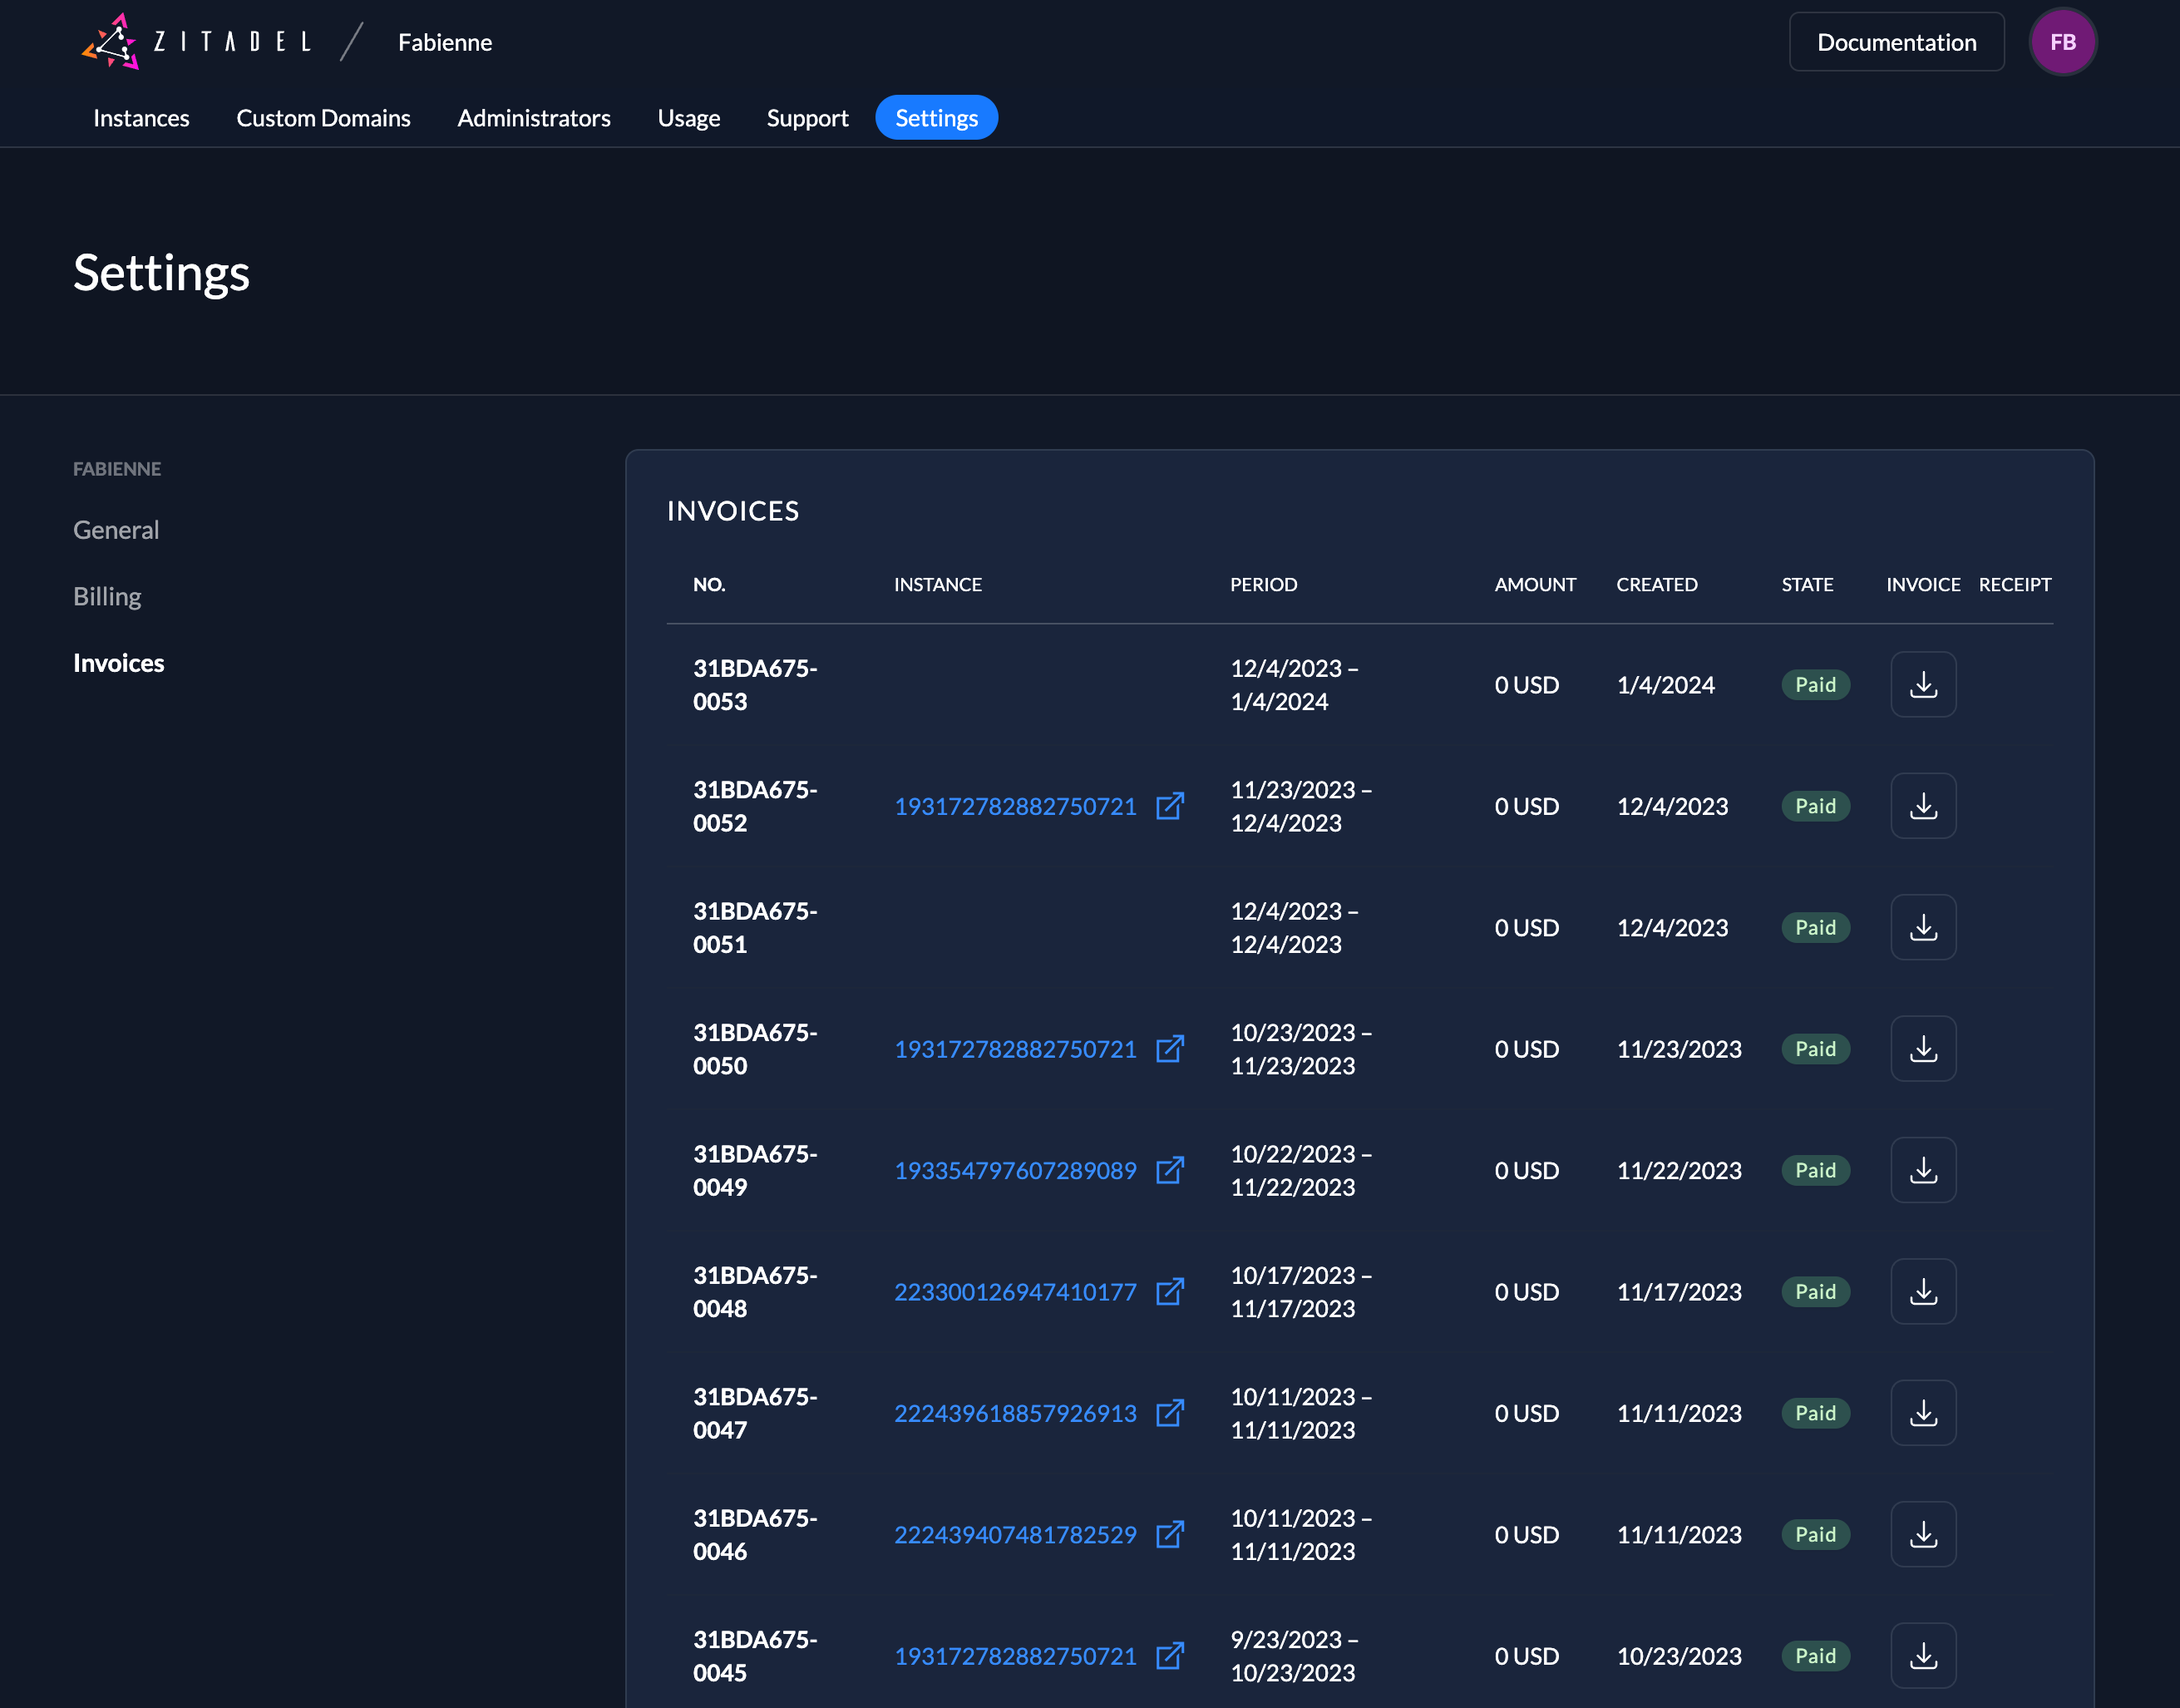Click the INSTANCE column header
The image size is (2180, 1708).
[938, 585]
